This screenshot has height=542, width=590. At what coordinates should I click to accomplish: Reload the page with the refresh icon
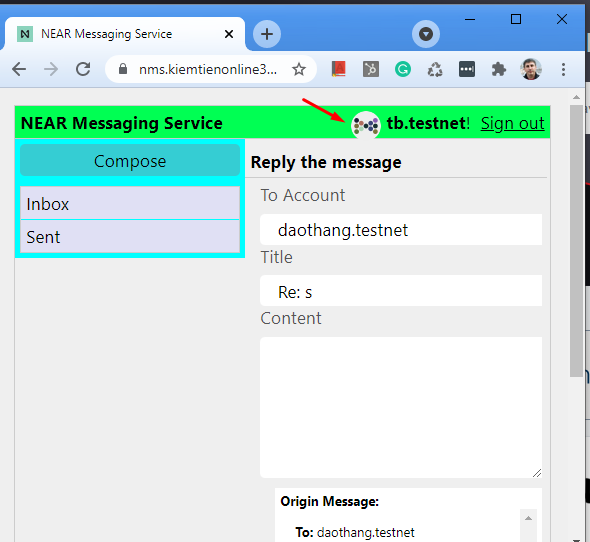[83, 69]
